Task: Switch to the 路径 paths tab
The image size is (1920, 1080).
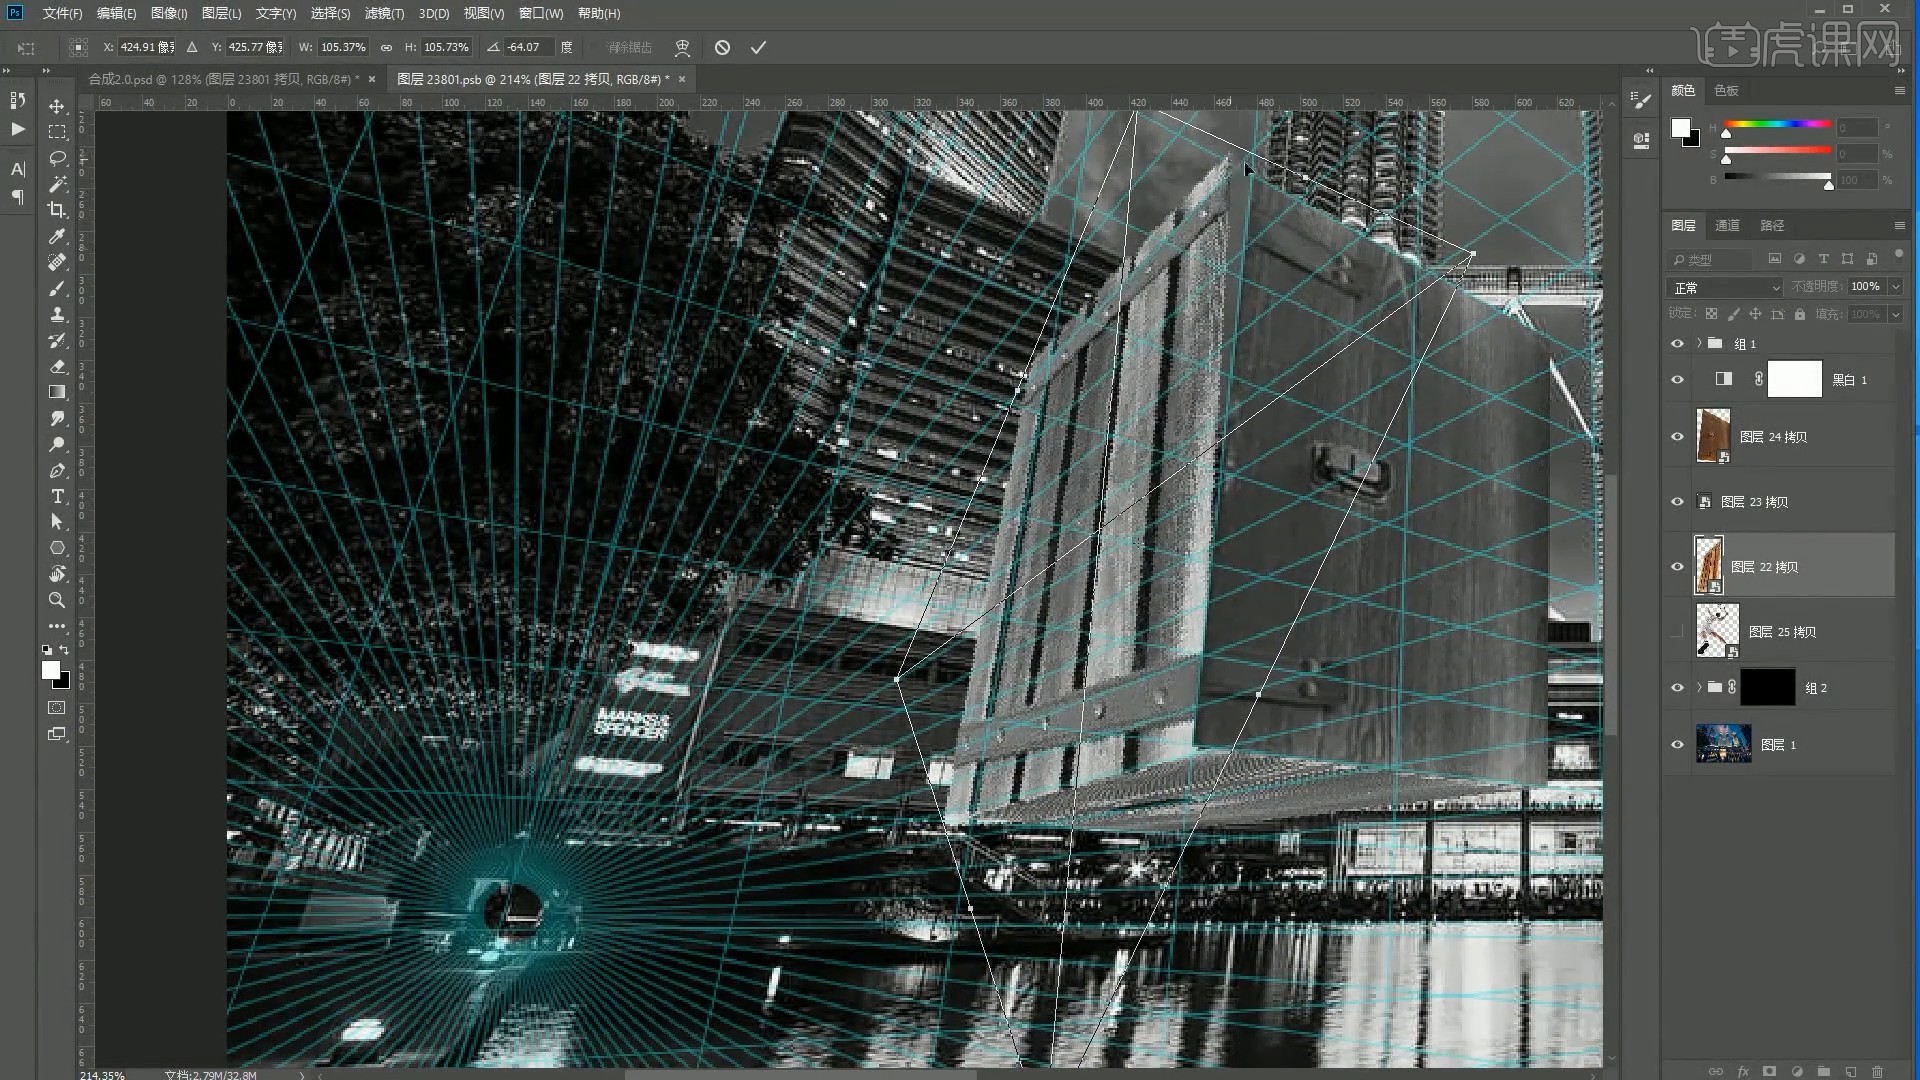Action: (1772, 225)
